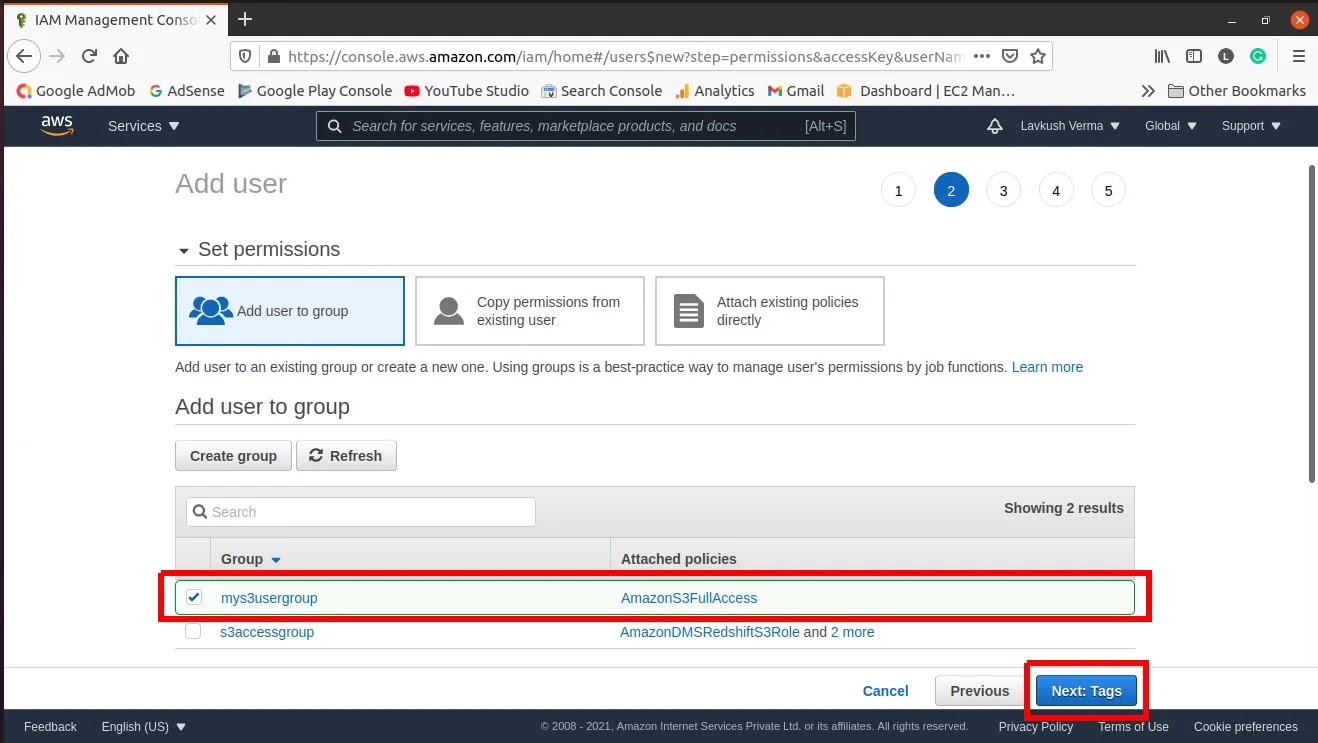Open page actions three-dot menu

(982, 56)
